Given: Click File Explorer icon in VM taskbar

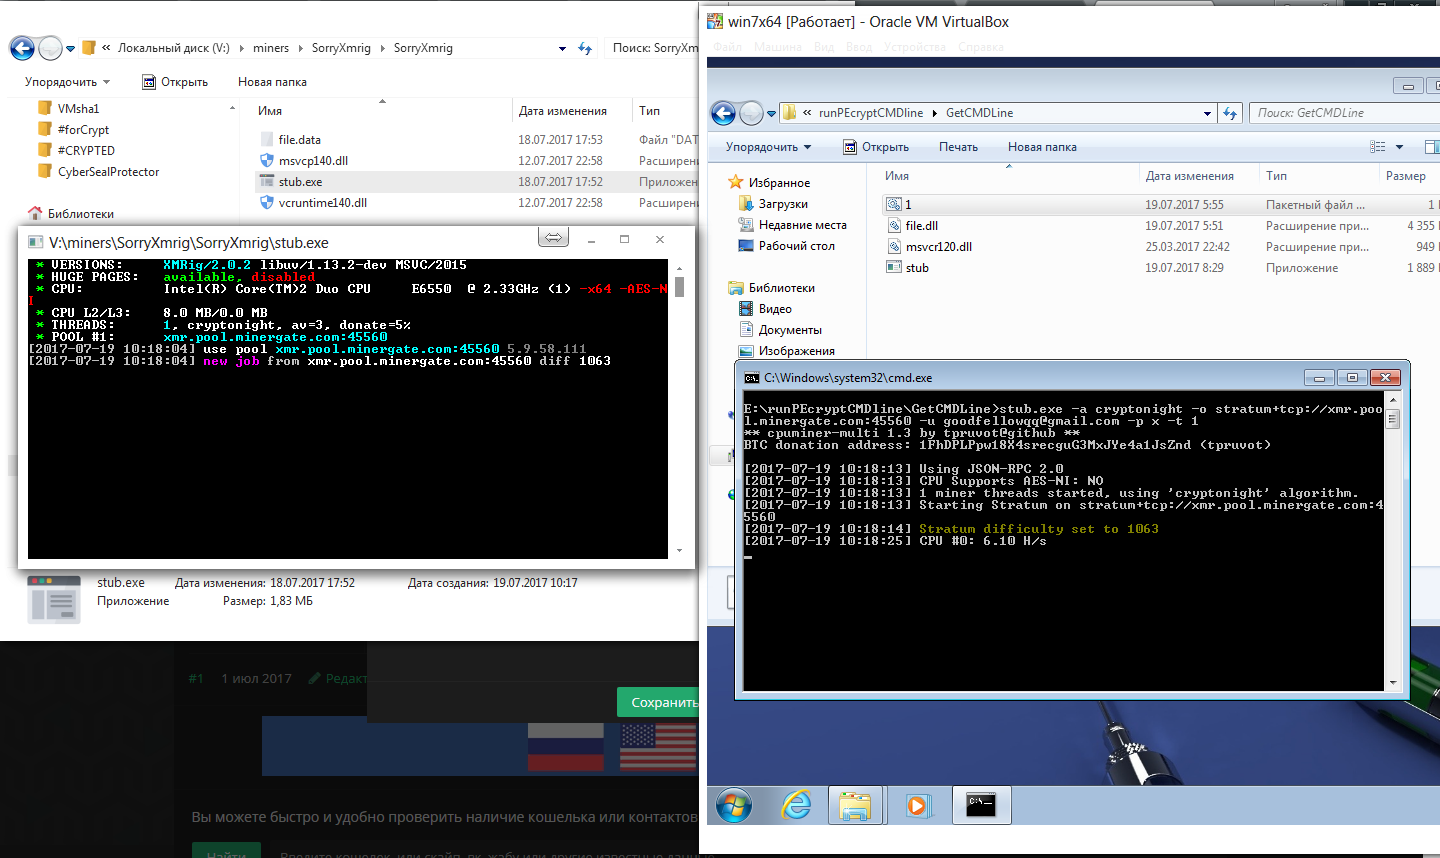Looking at the screenshot, I should click(856, 805).
